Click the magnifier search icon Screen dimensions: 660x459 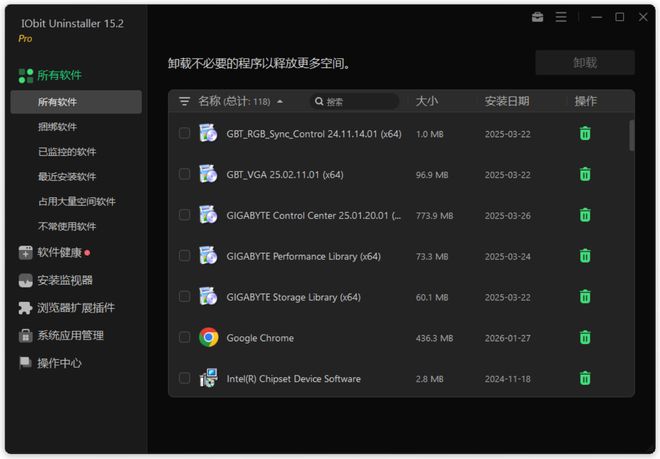tap(319, 101)
